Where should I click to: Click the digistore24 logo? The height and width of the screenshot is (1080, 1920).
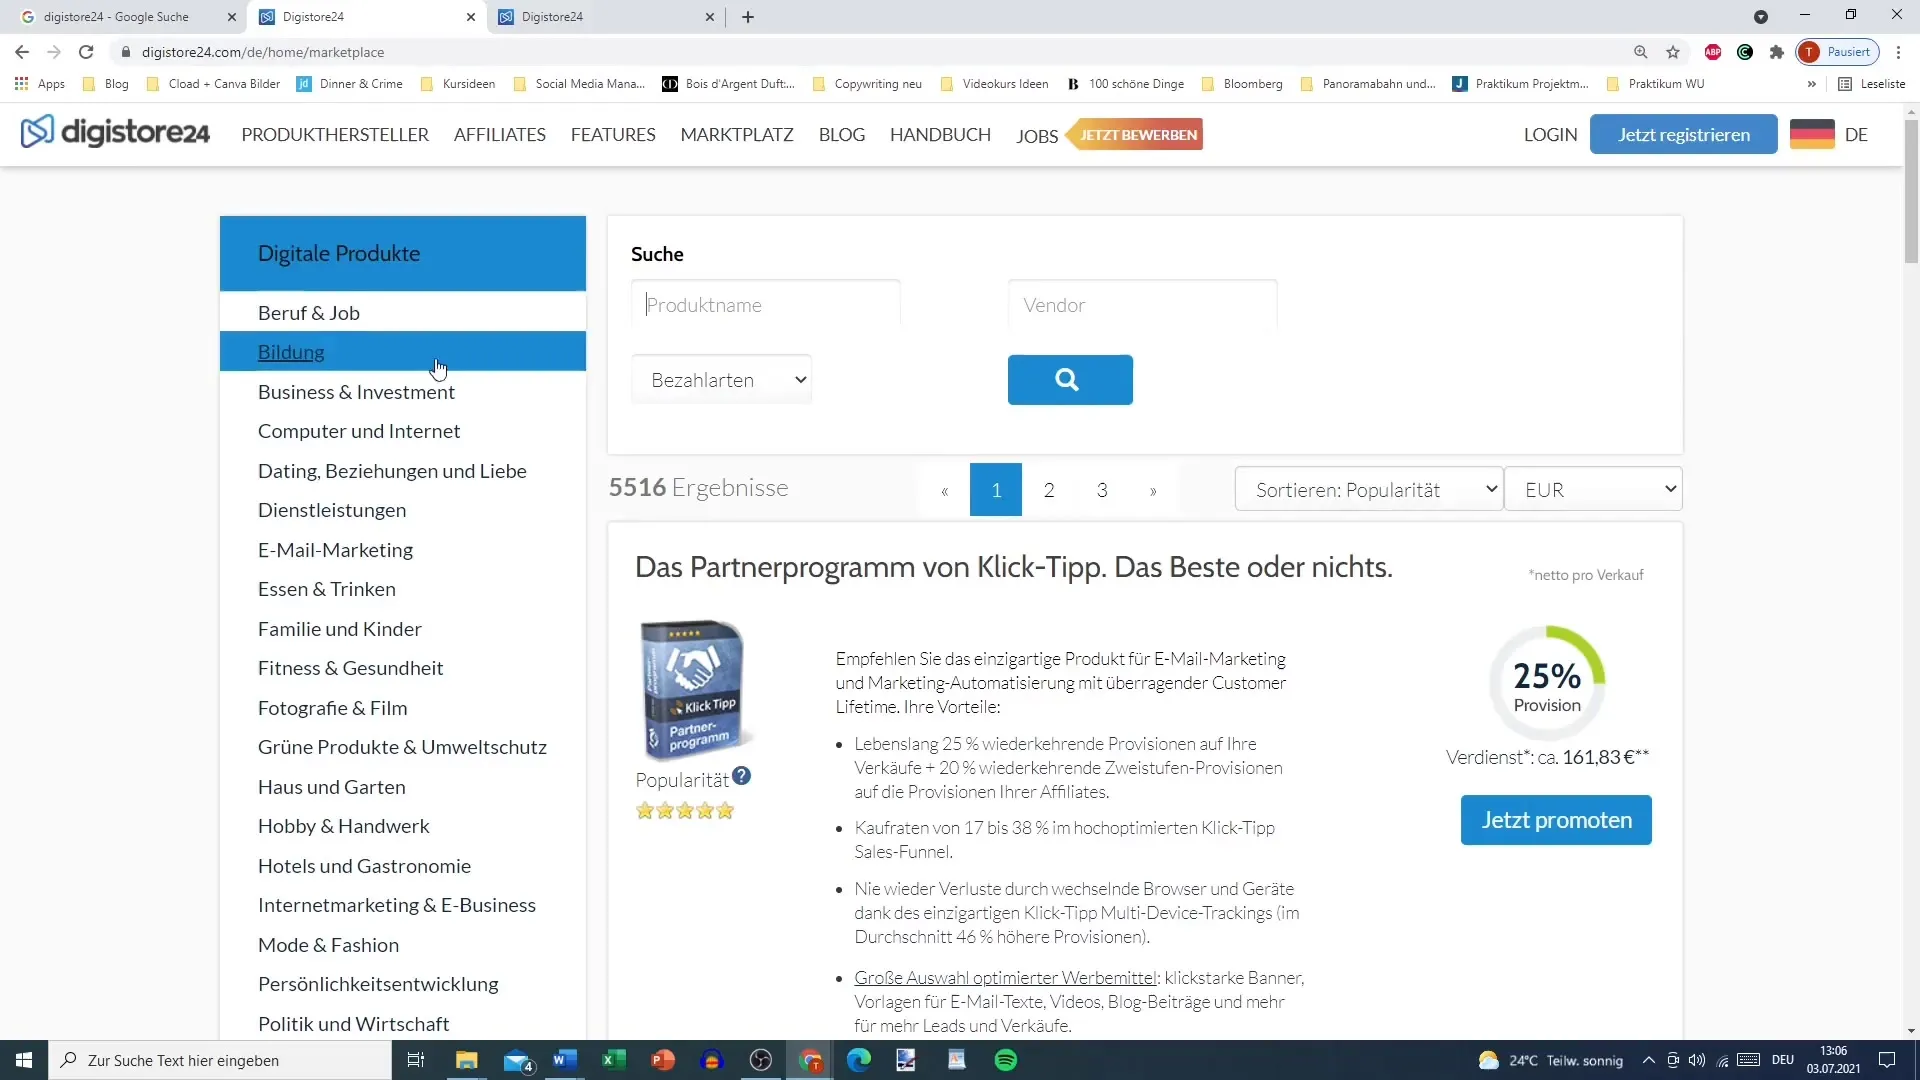pyautogui.click(x=115, y=132)
